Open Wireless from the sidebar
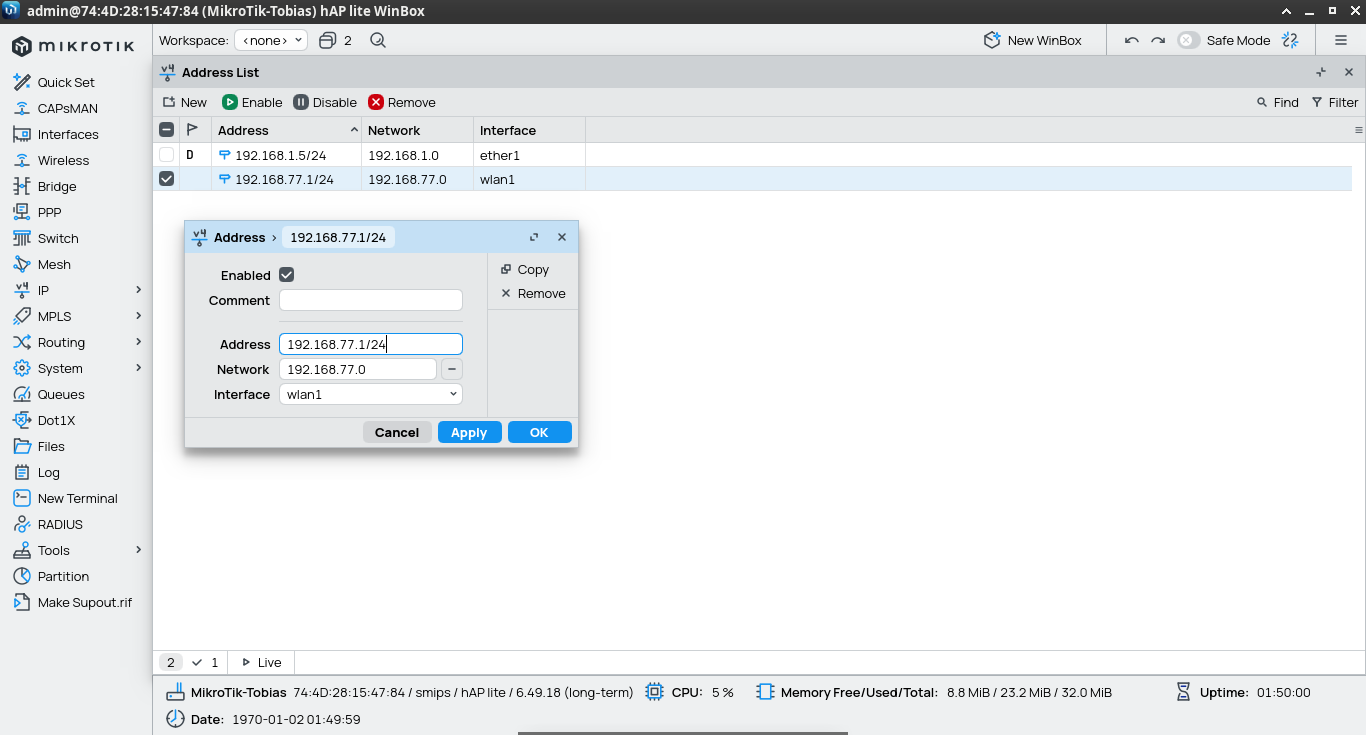The height and width of the screenshot is (735, 1366). click(x=63, y=160)
